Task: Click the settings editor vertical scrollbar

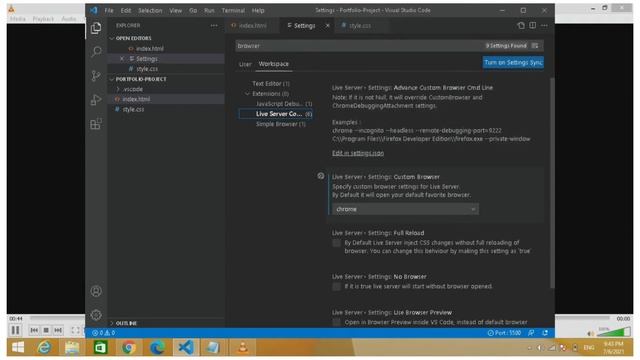Action: [552, 182]
